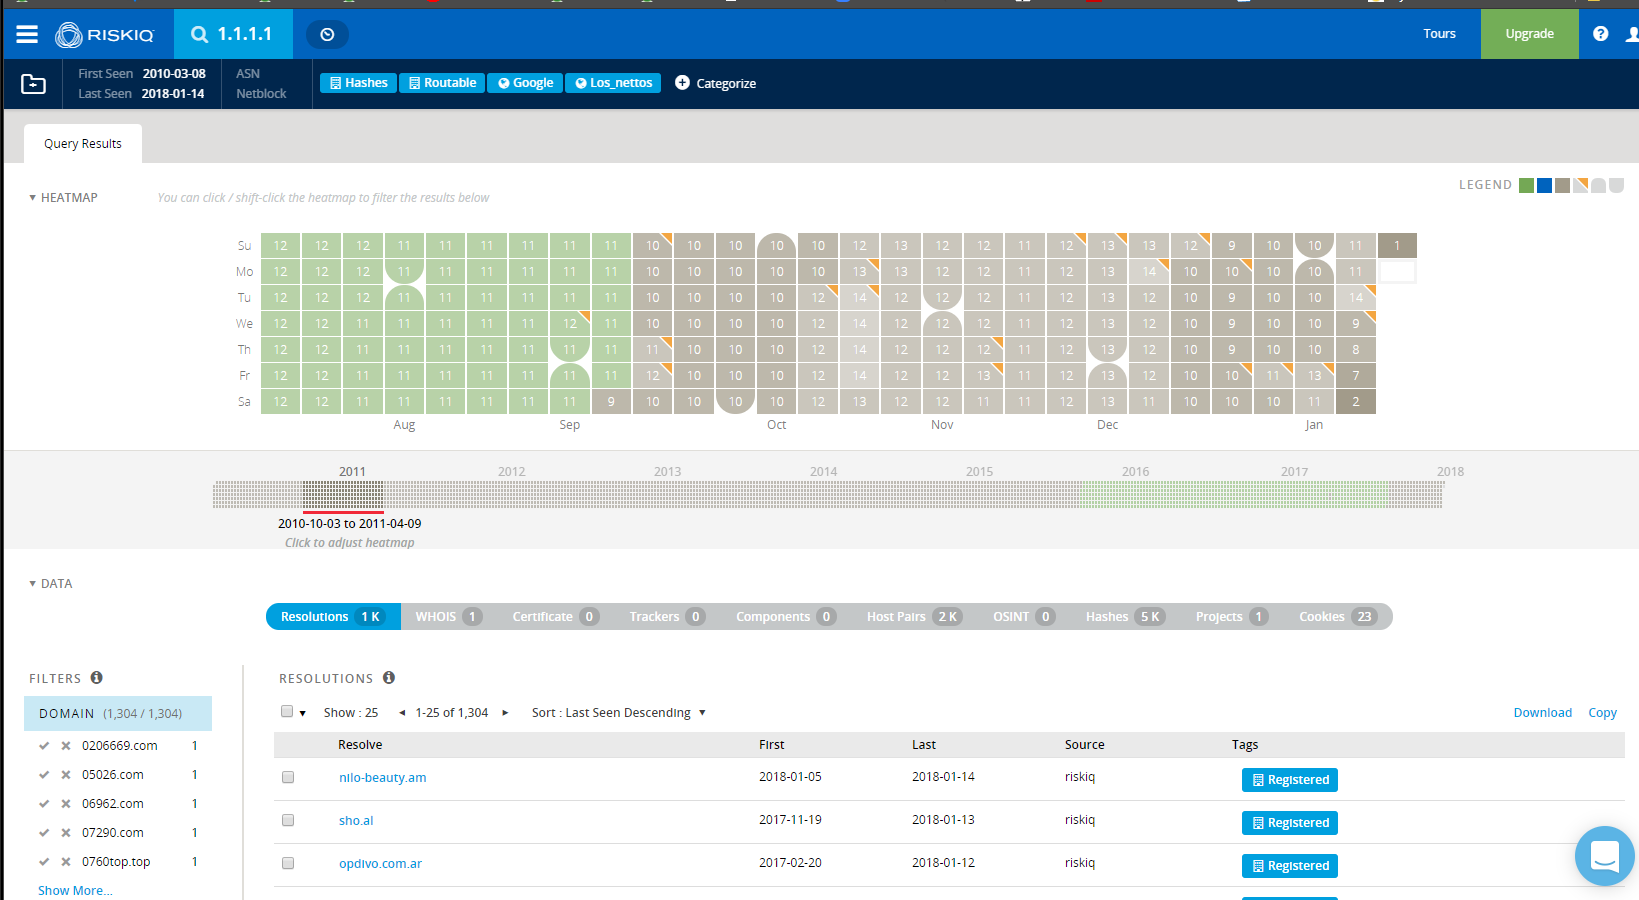
Task: Click the Upgrade button
Action: [x=1529, y=34]
